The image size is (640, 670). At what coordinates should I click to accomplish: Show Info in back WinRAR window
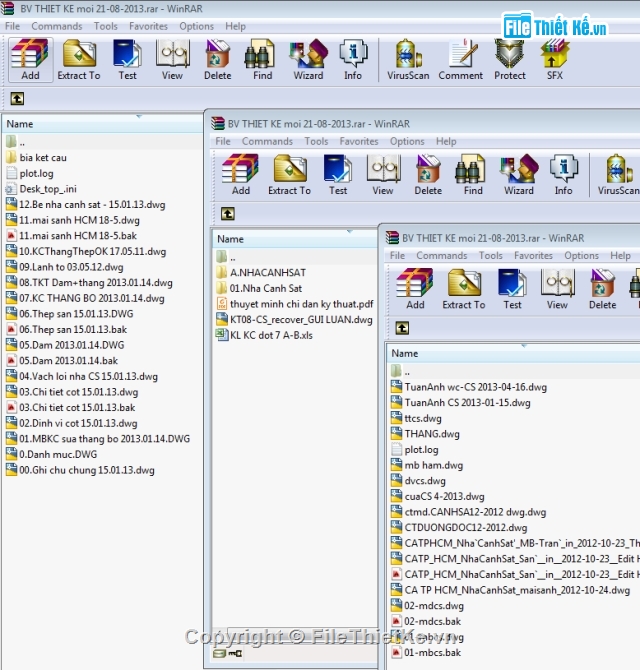click(x=353, y=59)
